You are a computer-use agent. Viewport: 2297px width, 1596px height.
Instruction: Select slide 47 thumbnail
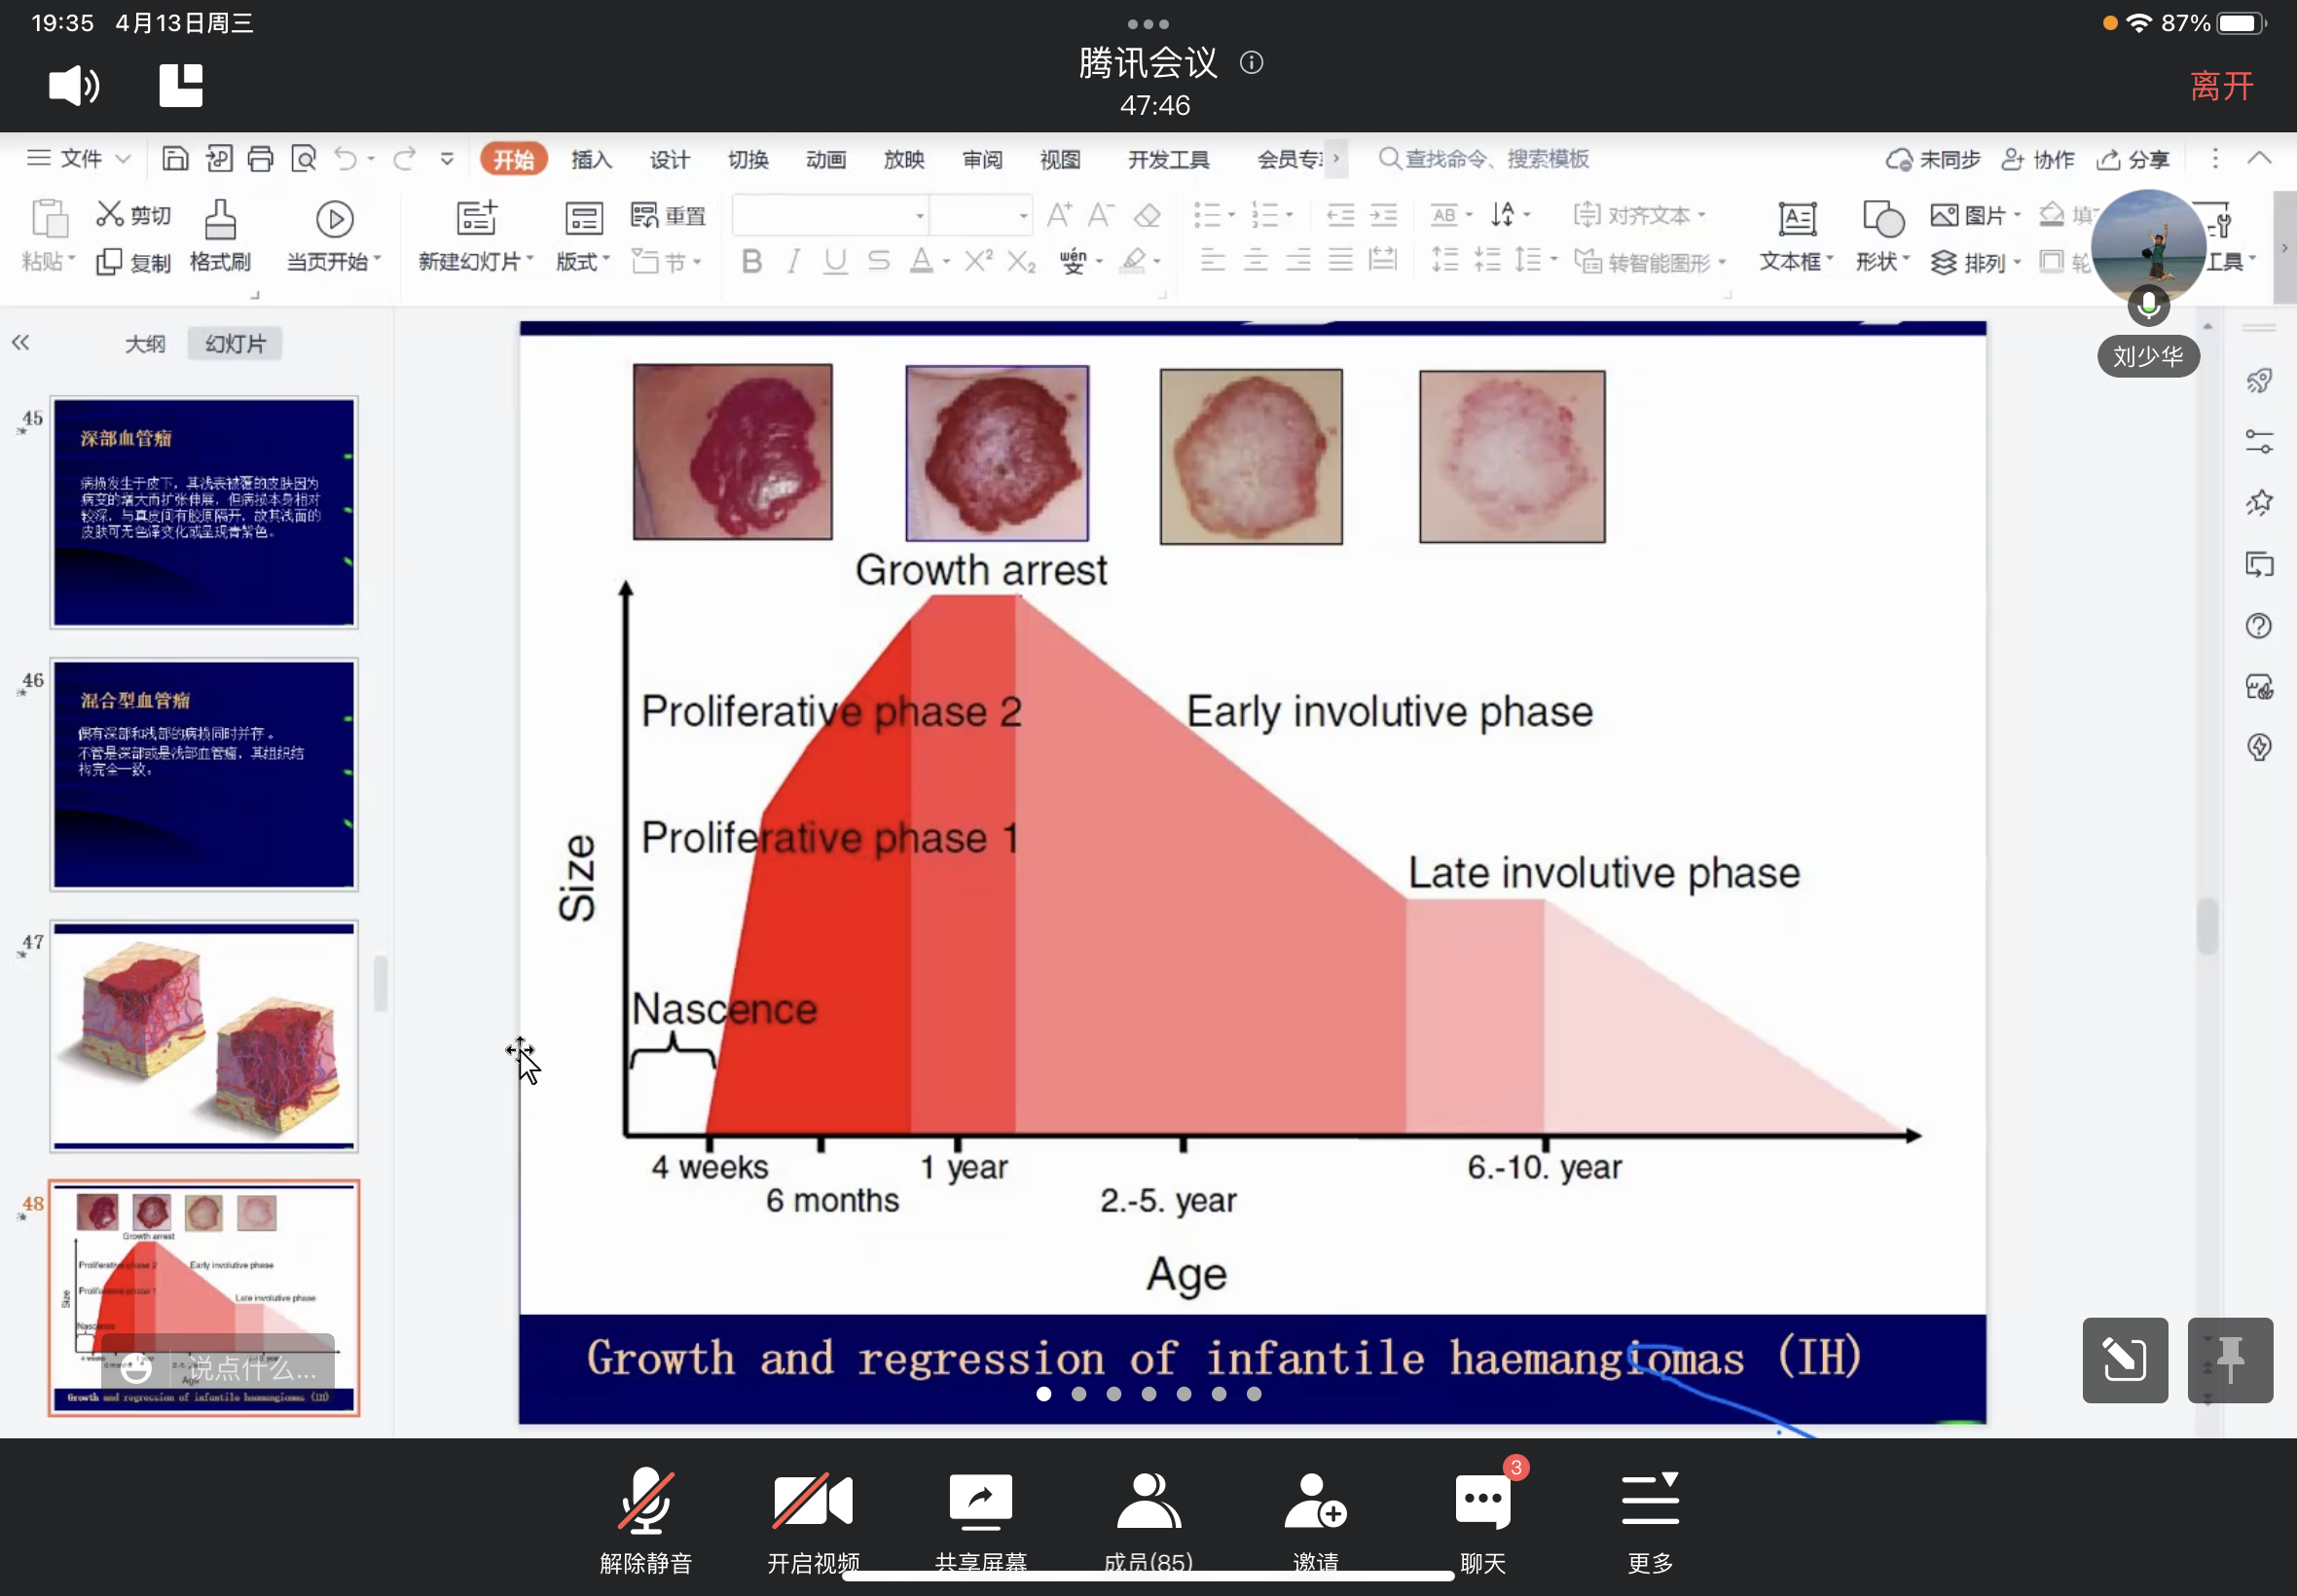204,1036
